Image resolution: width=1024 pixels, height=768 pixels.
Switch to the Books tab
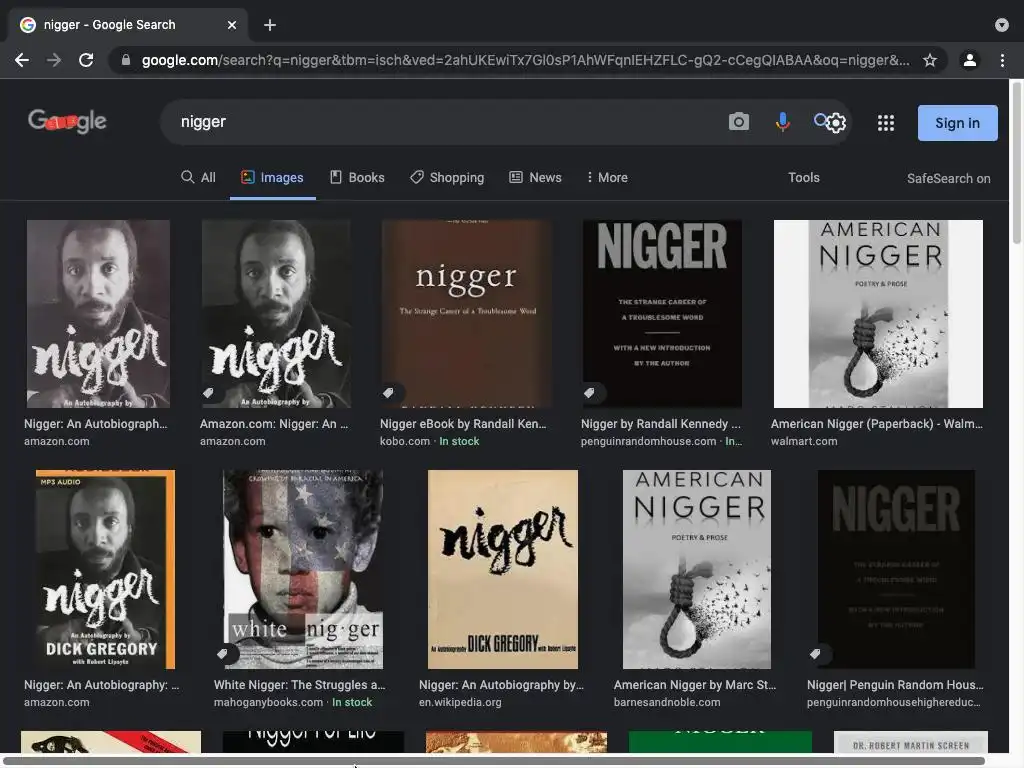[x=357, y=178]
